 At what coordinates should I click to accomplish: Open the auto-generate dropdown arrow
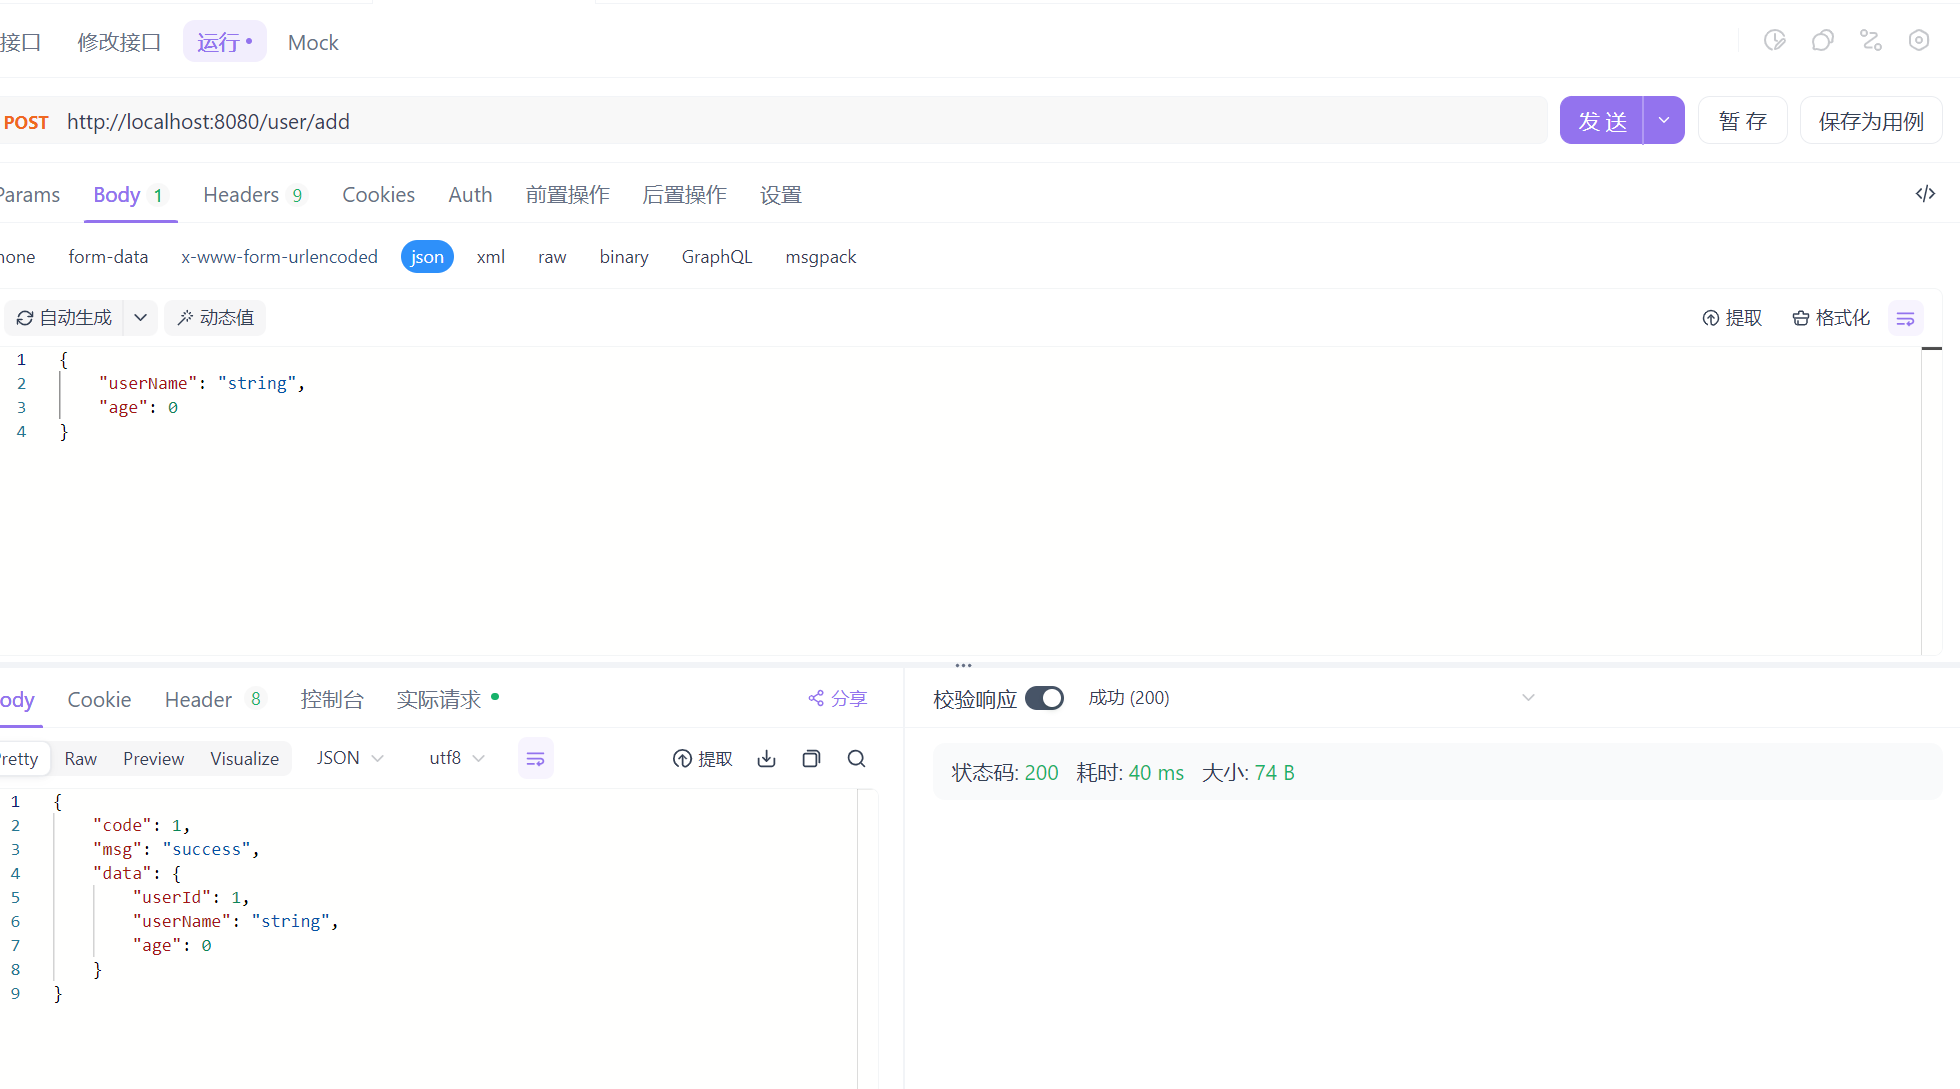[141, 318]
